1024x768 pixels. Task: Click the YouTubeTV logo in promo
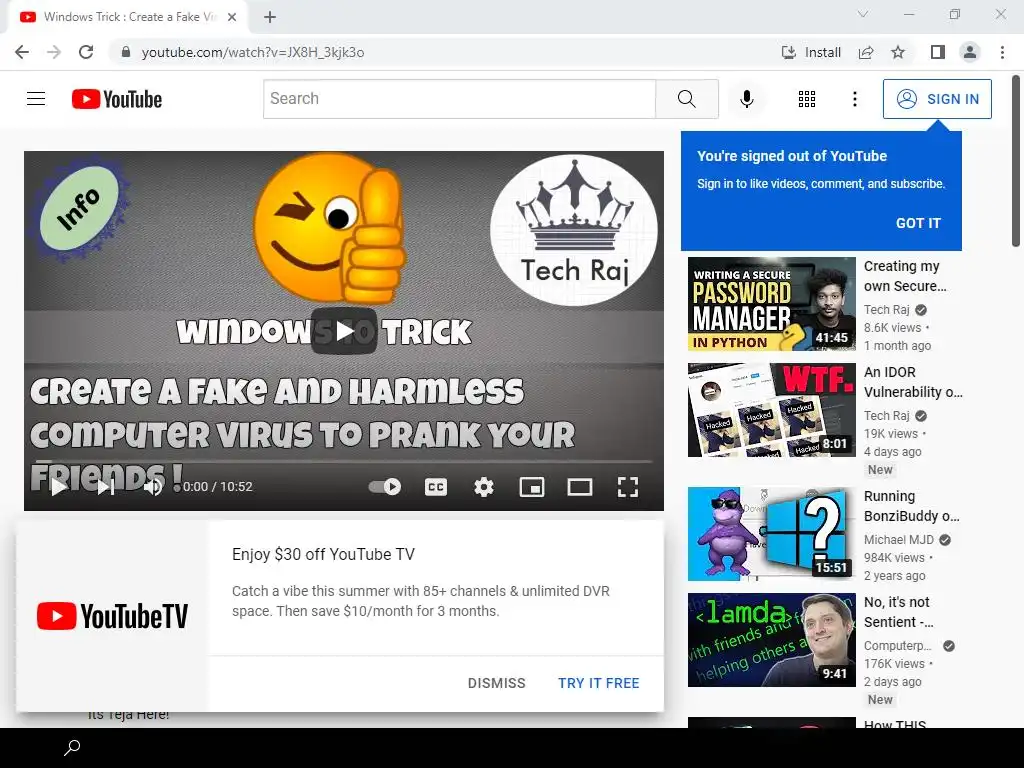coord(112,616)
